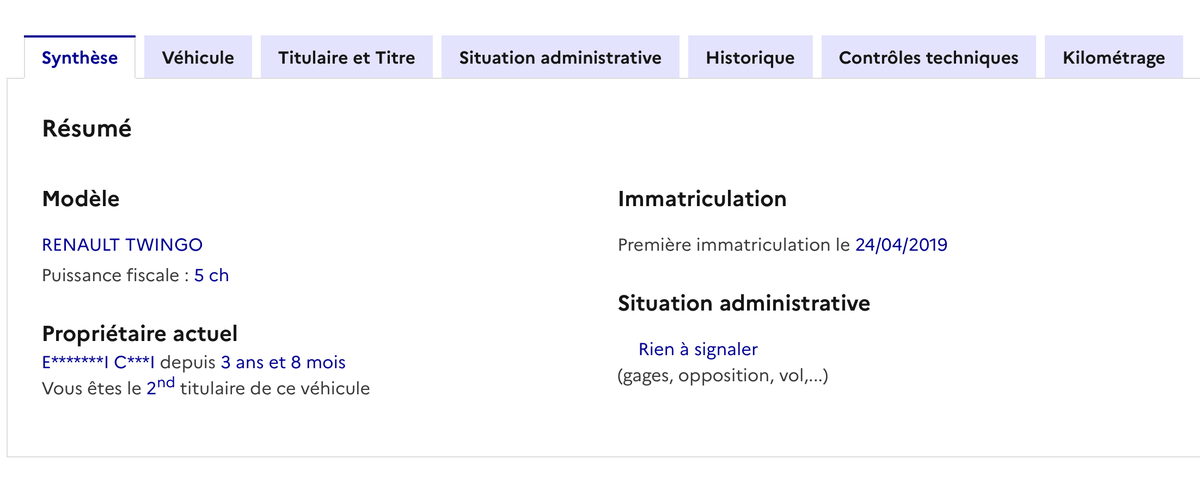The height and width of the screenshot is (496, 1200).
Task: Open the Synthèse tab
Action: 79,58
